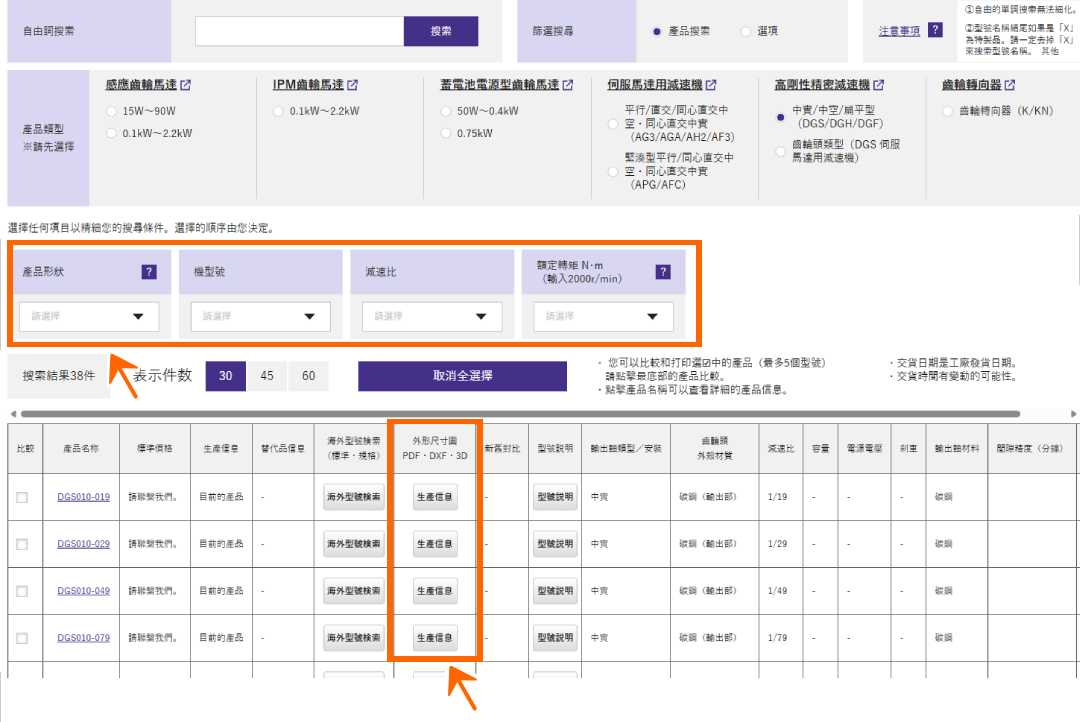This screenshot has width=1080, height=722.
Task: Click external link icon beside 高剛性精密減速機
Action: pyautogui.click(x=878, y=85)
